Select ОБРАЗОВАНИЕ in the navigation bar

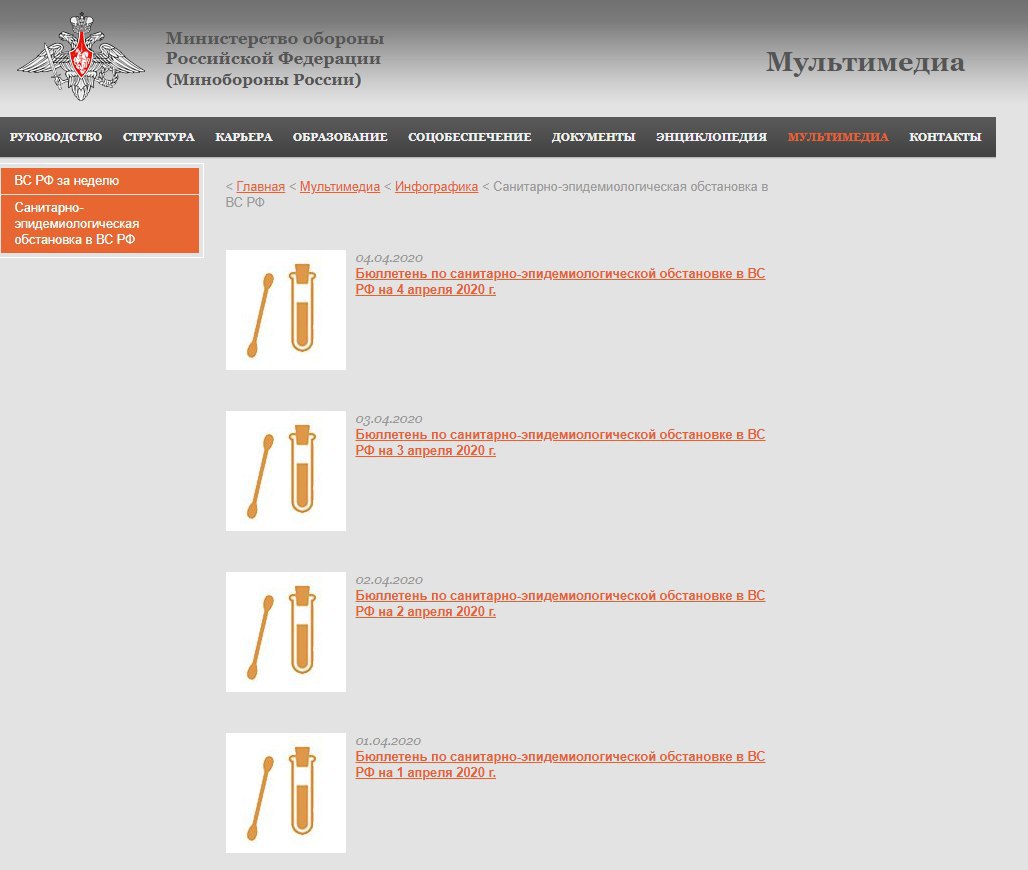(x=340, y=137)
